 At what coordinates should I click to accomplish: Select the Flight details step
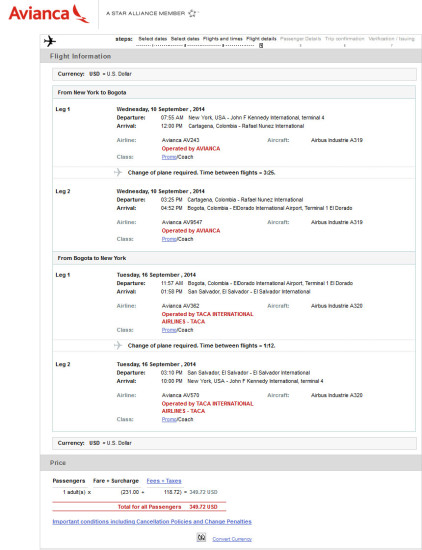click(261, 39)
